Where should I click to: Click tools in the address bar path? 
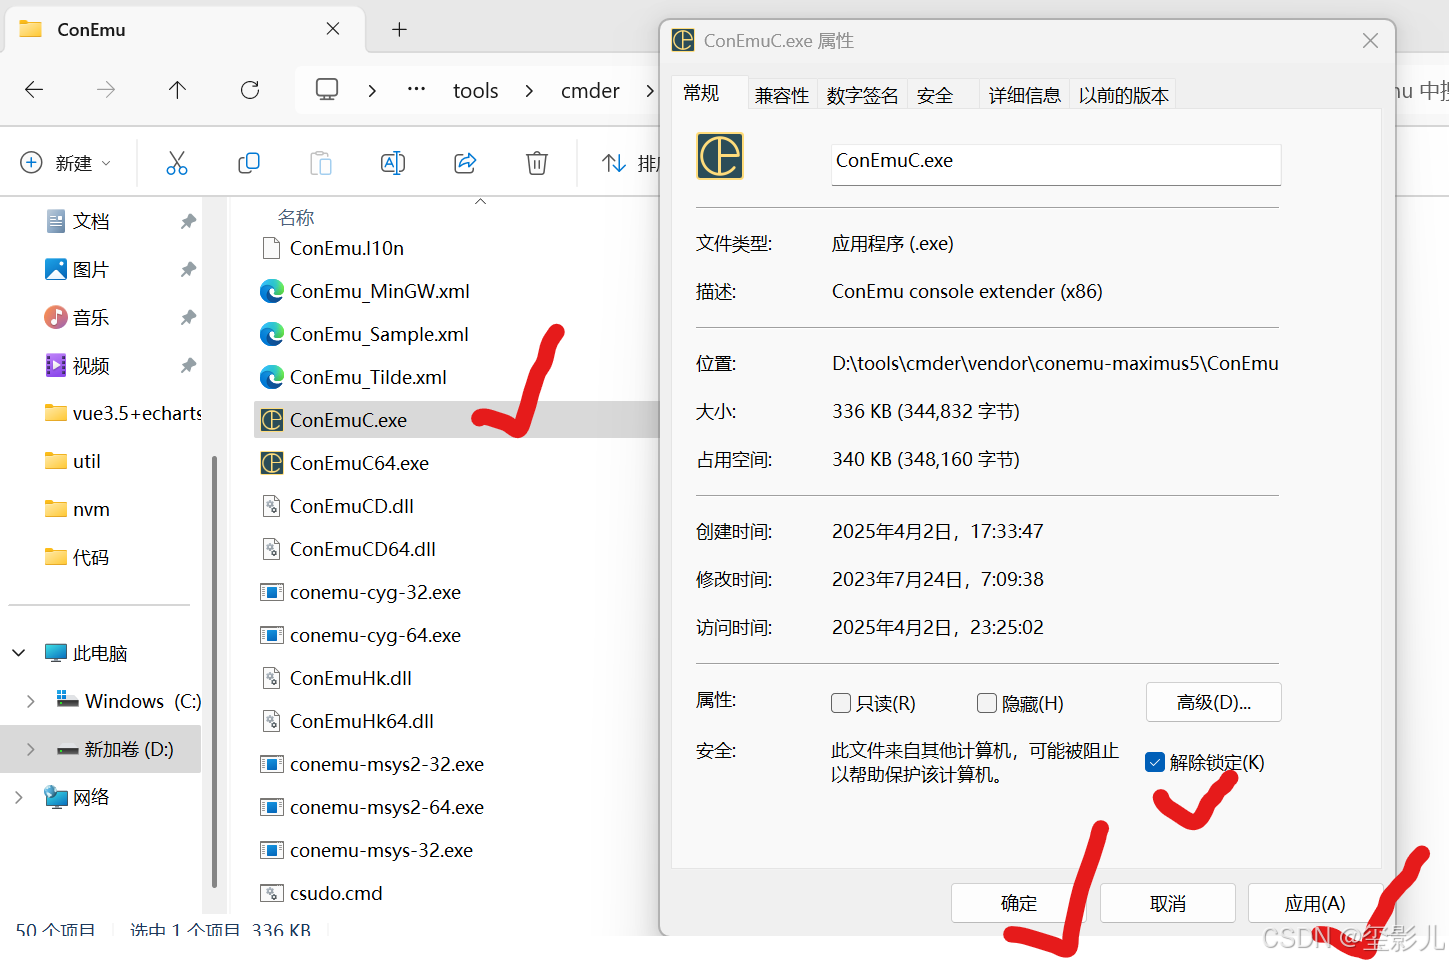[476, 90]
